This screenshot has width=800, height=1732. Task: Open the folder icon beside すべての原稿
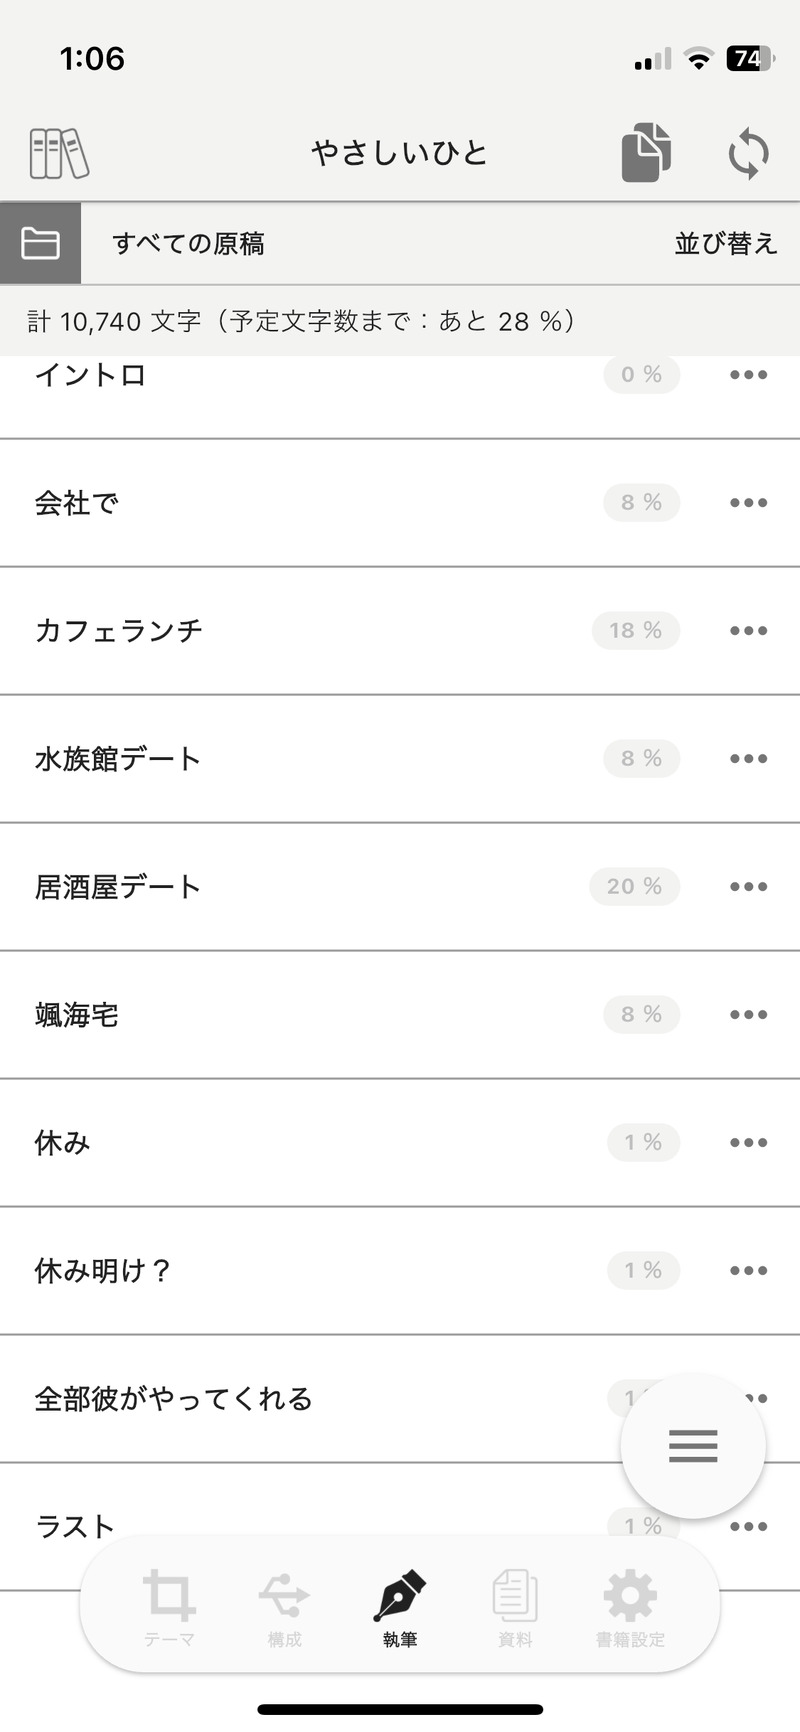(40, 243)
